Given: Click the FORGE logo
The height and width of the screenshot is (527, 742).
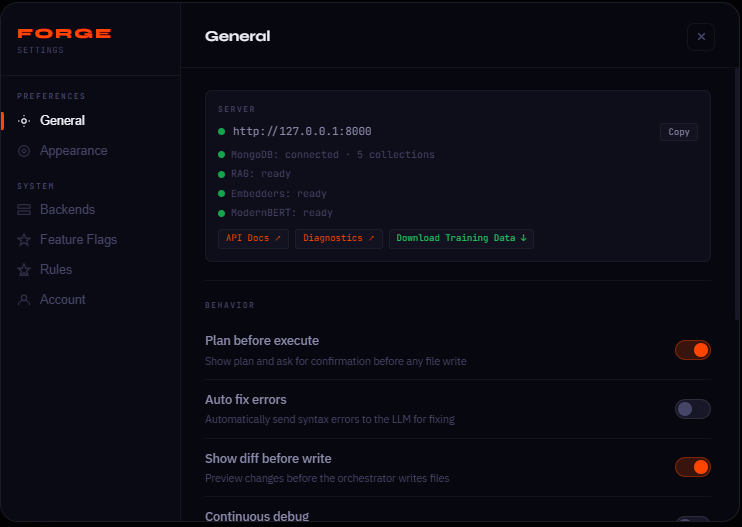Looking at the screenshot, I should coord(64,33).
